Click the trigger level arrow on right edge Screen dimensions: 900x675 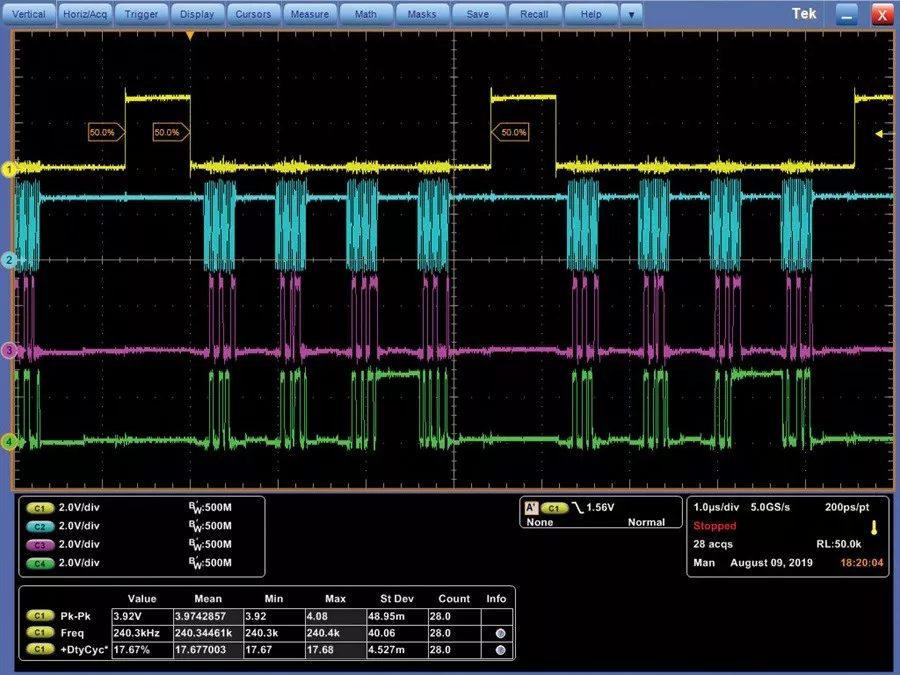(x=882, y=134)
